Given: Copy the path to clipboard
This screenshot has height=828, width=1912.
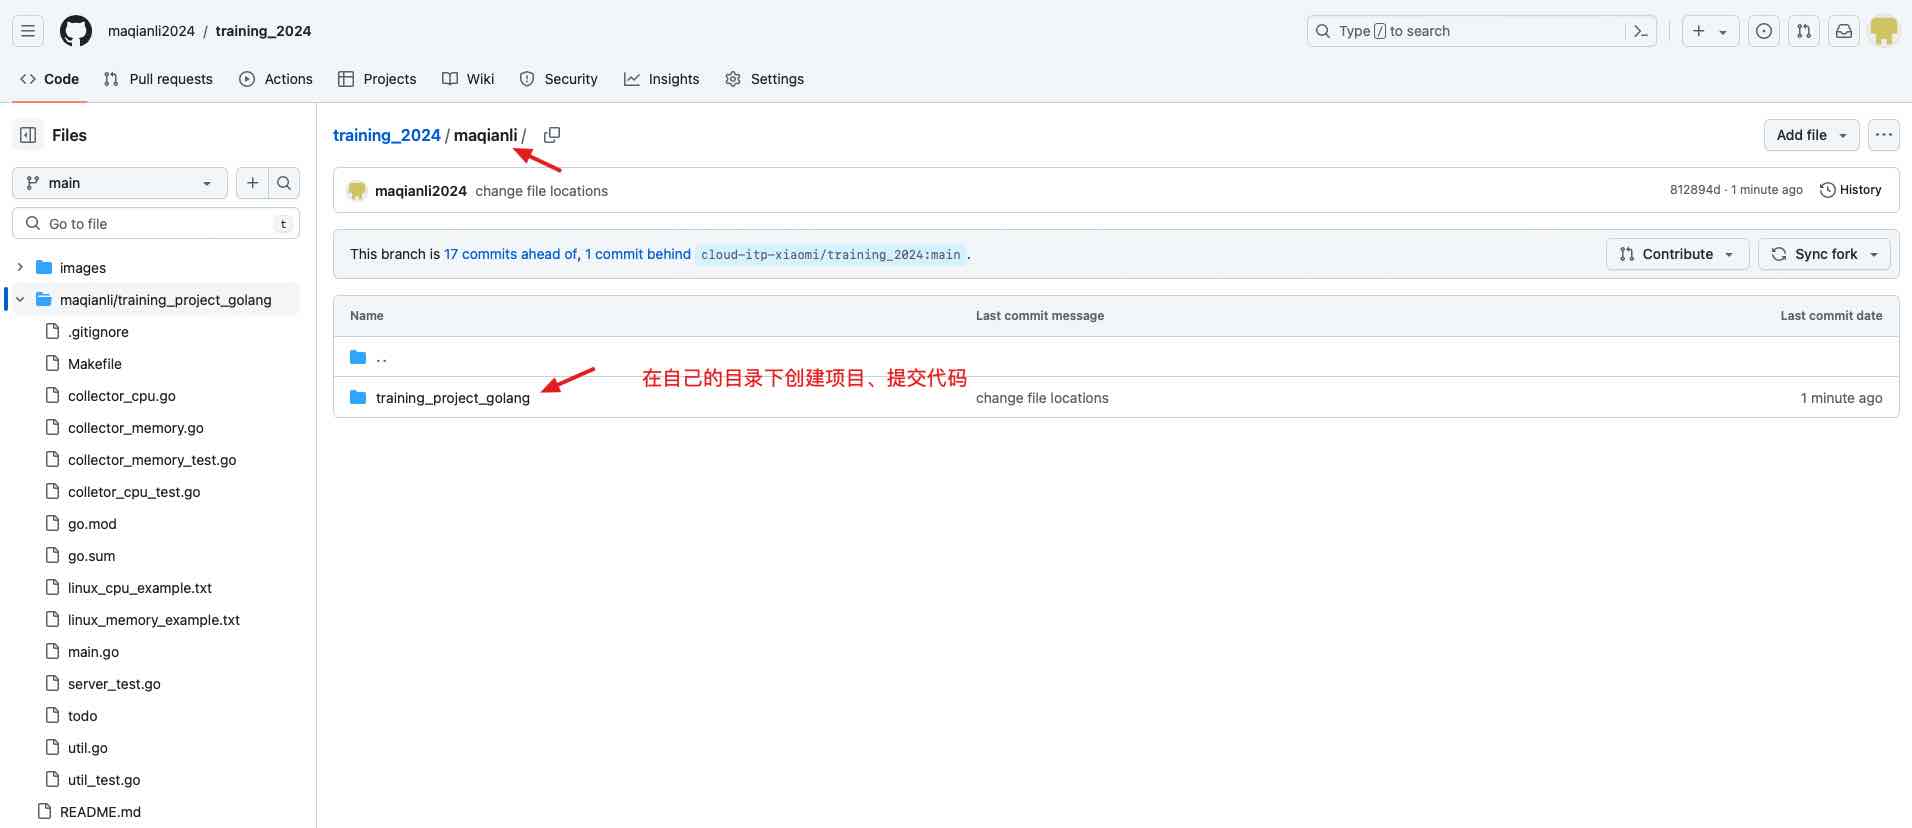Looking at the screenshot, I should tap(551, 135).
